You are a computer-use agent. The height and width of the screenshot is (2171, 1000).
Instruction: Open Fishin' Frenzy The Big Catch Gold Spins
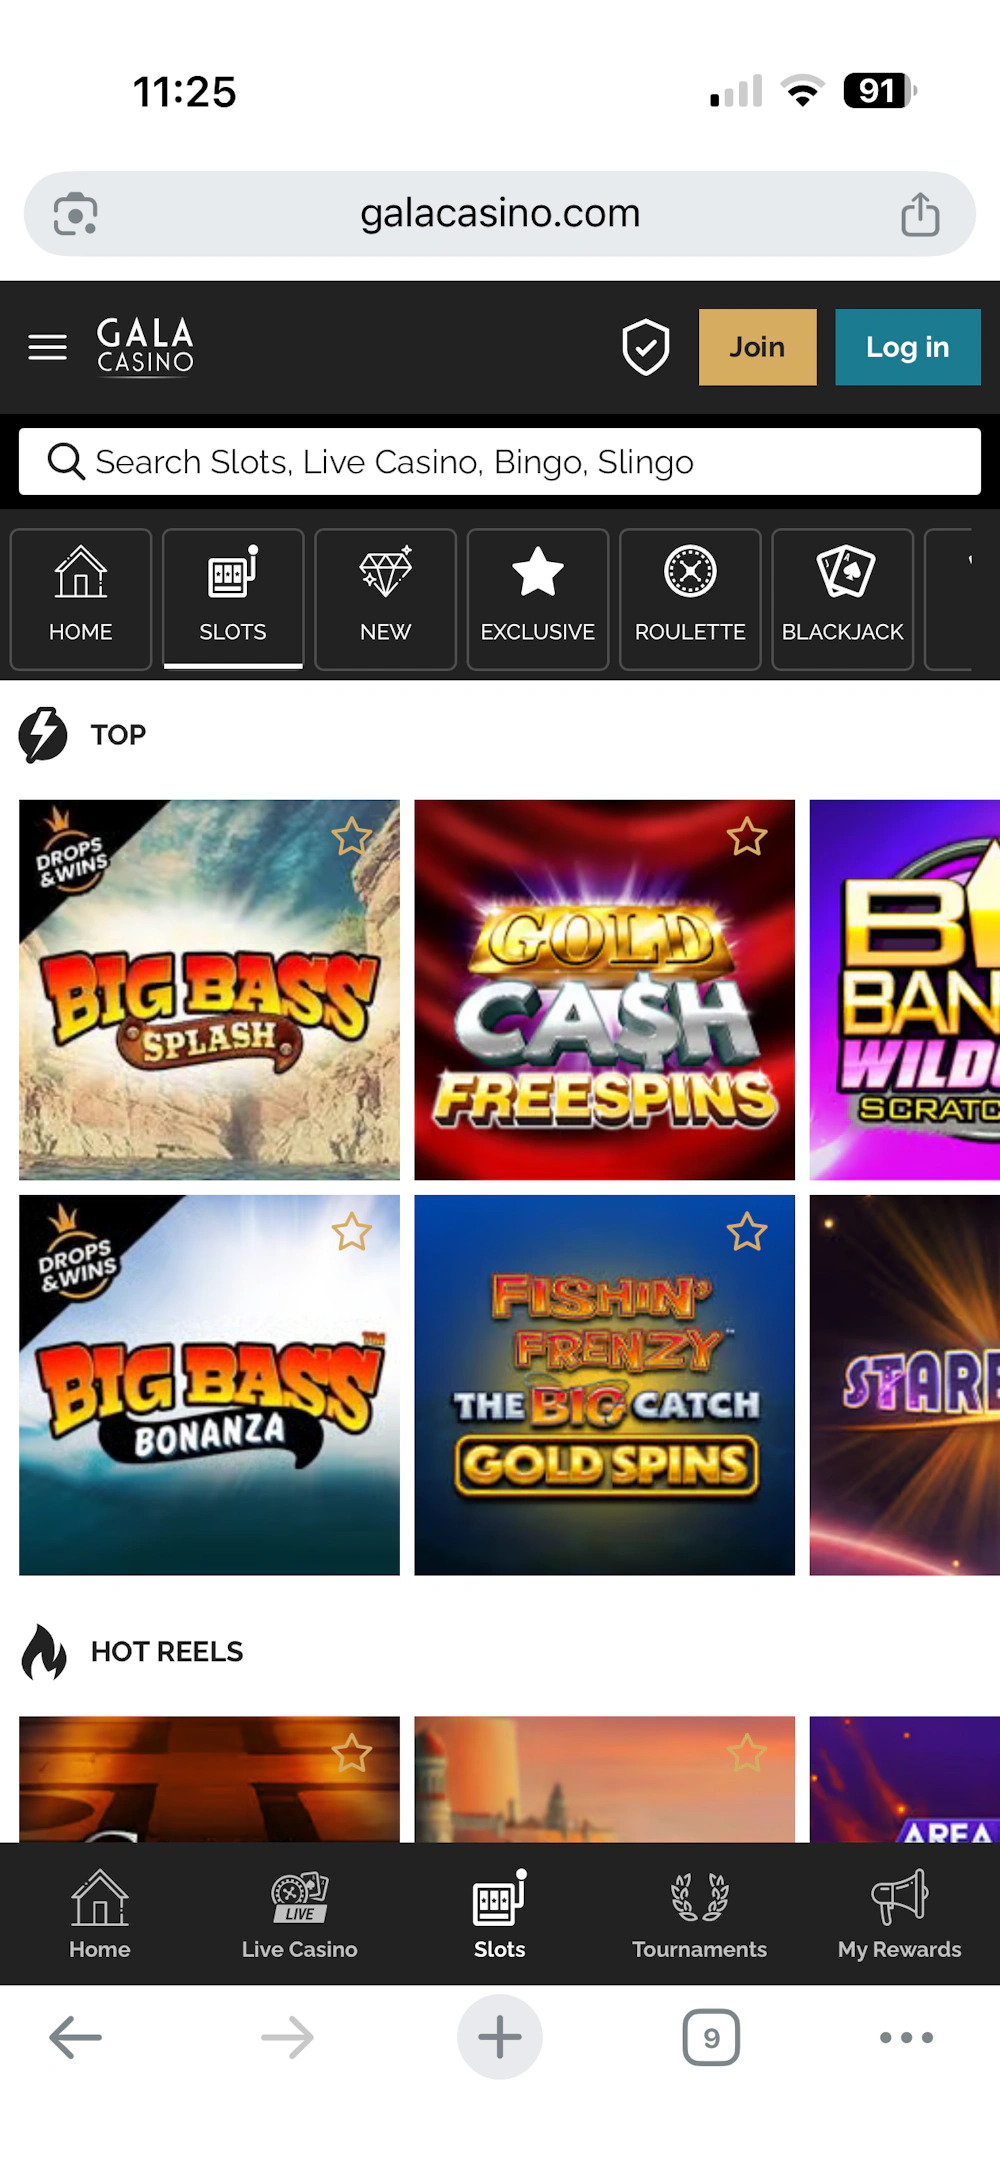coord(605,1385)
